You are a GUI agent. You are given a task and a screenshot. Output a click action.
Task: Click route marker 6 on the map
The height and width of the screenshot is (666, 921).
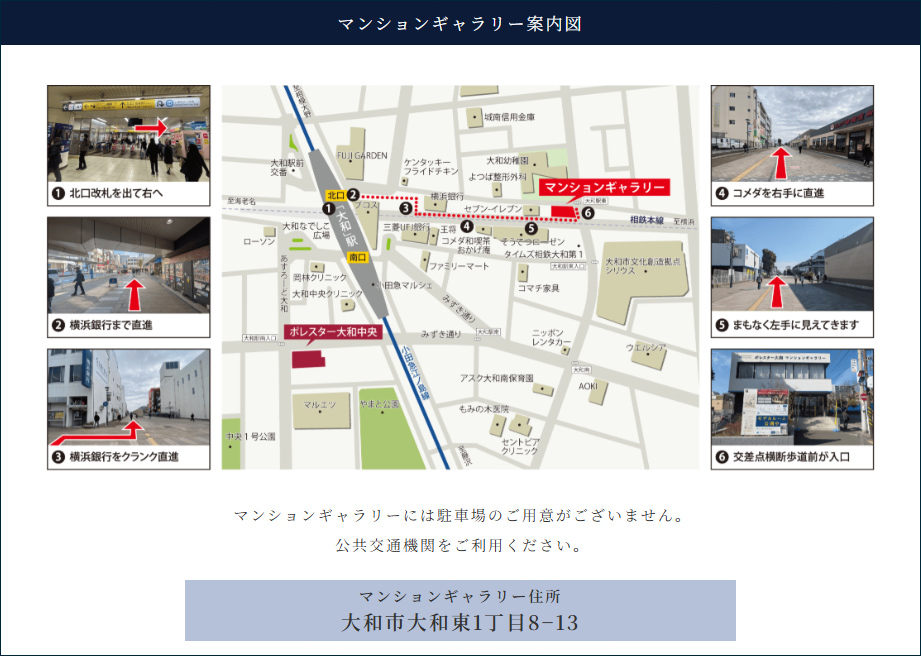click(x=587, y=213)
